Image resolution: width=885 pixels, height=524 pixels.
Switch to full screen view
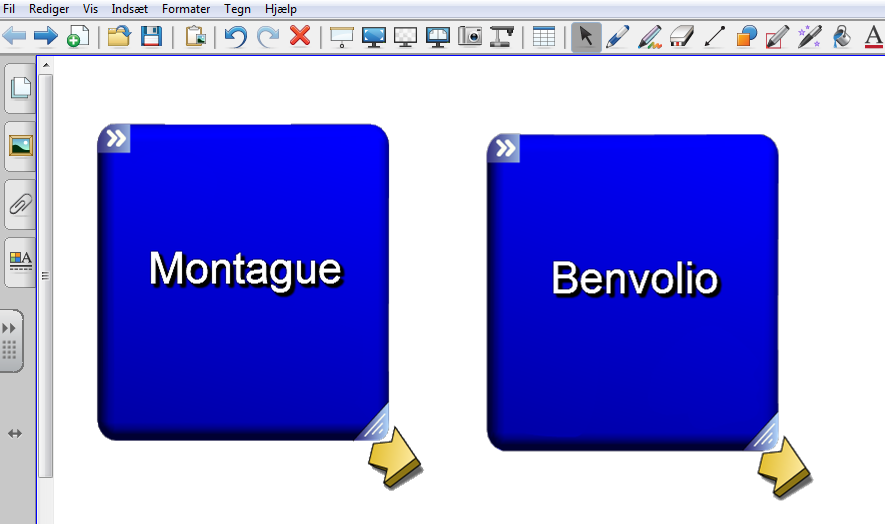pyautogui.click(x=374, y=37)
